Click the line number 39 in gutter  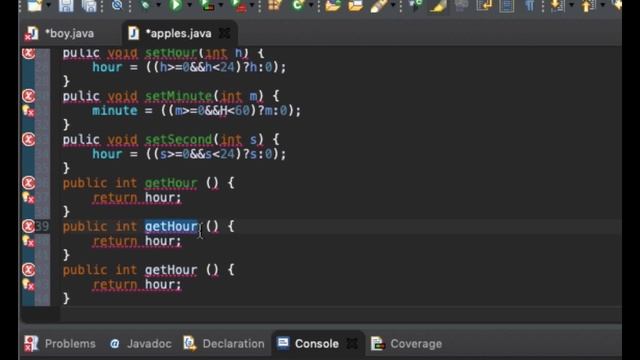click(x=42, y=226)
